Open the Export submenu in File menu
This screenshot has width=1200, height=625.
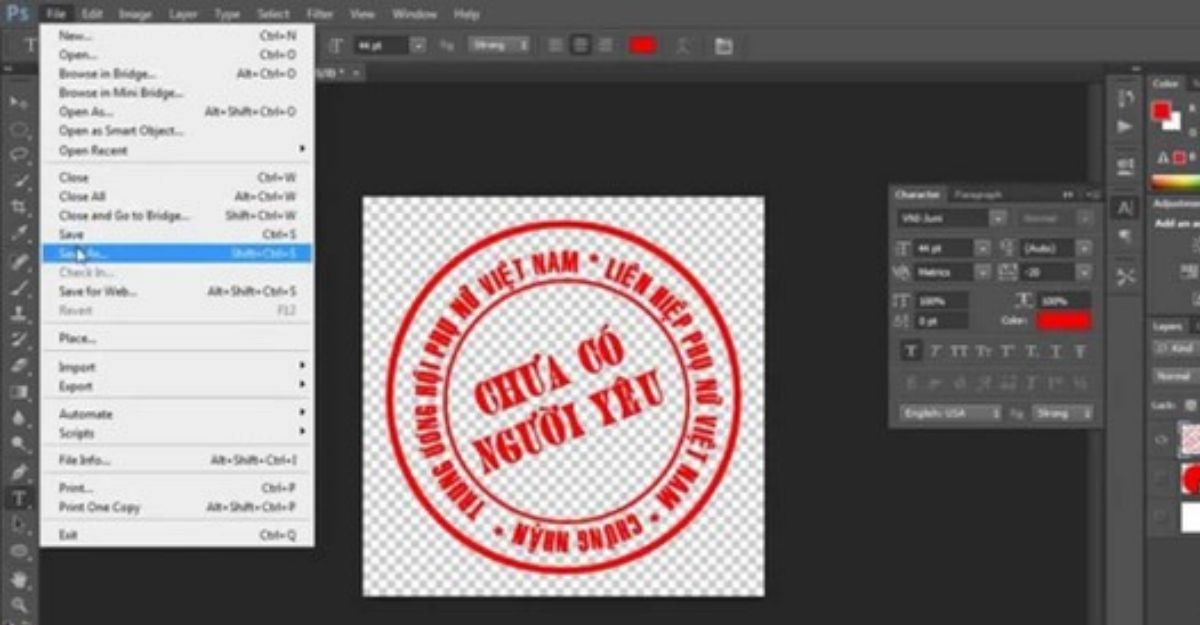click(177, 386)
